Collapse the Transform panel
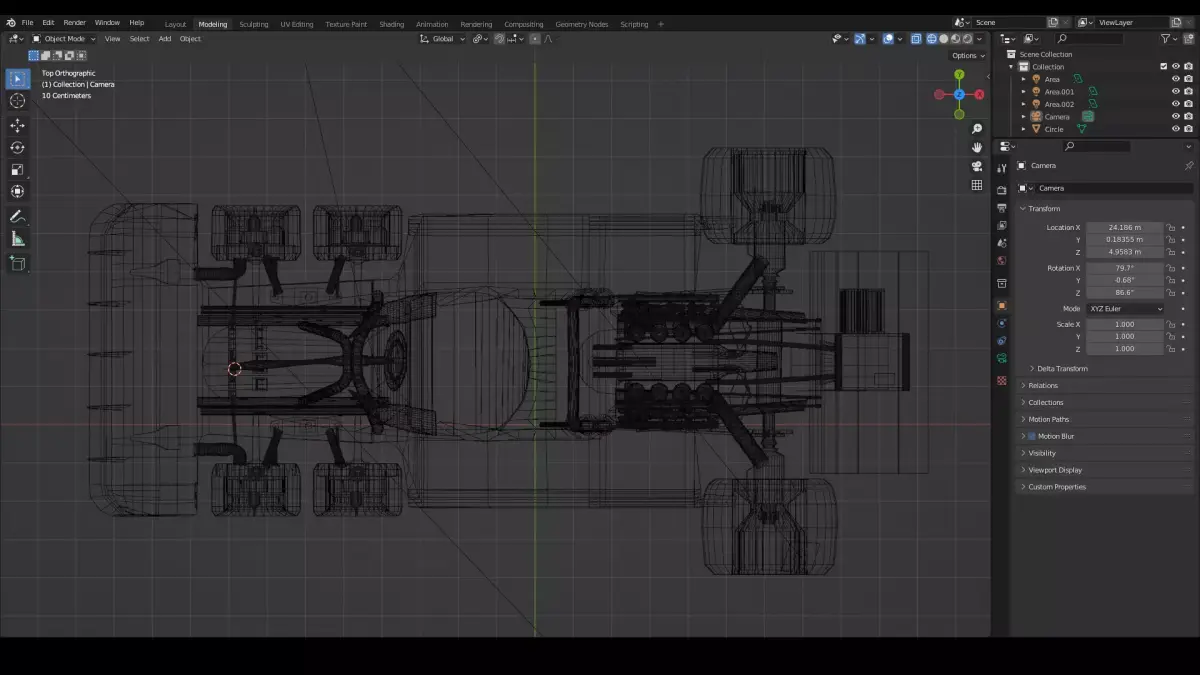Image resolution: width=1200 pixels, height=675 pixels. tap(1043, 208)
